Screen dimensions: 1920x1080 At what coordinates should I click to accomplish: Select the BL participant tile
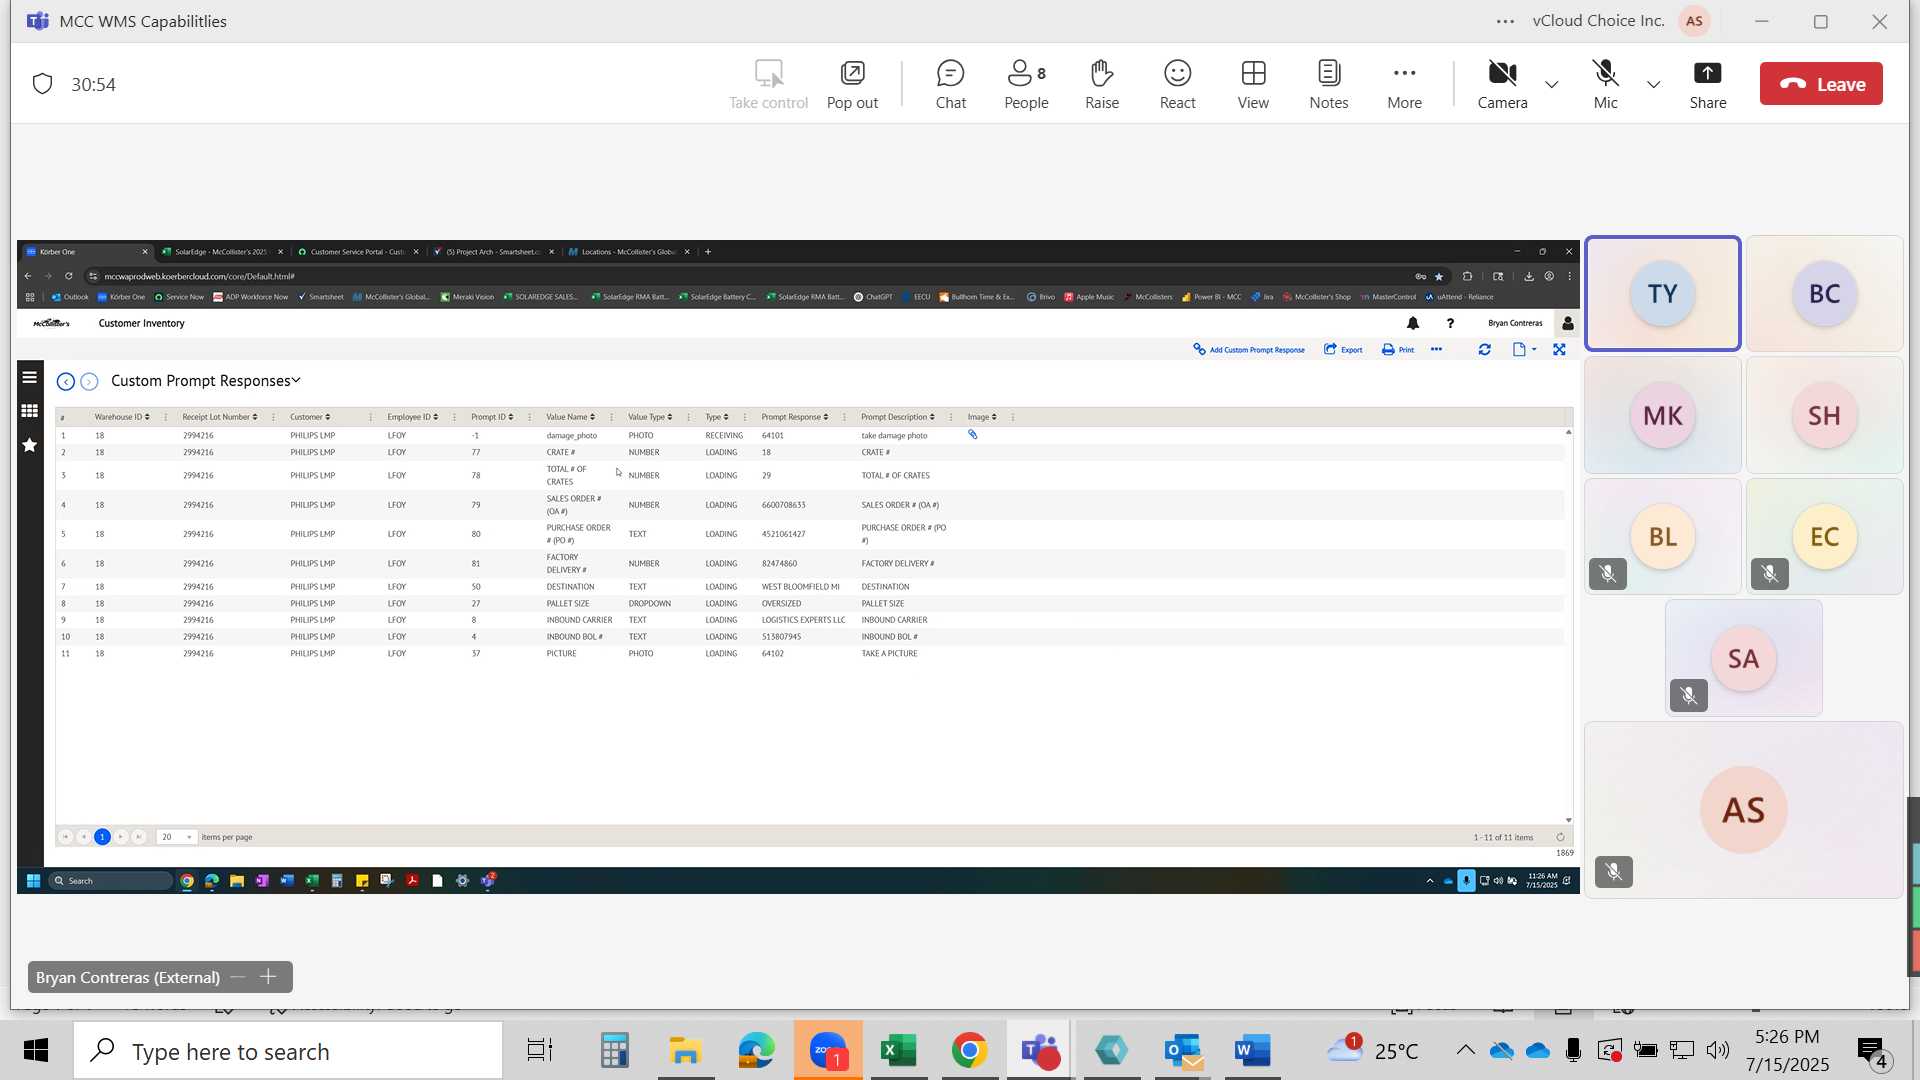pyautogui.click(x=1662, y=536)
